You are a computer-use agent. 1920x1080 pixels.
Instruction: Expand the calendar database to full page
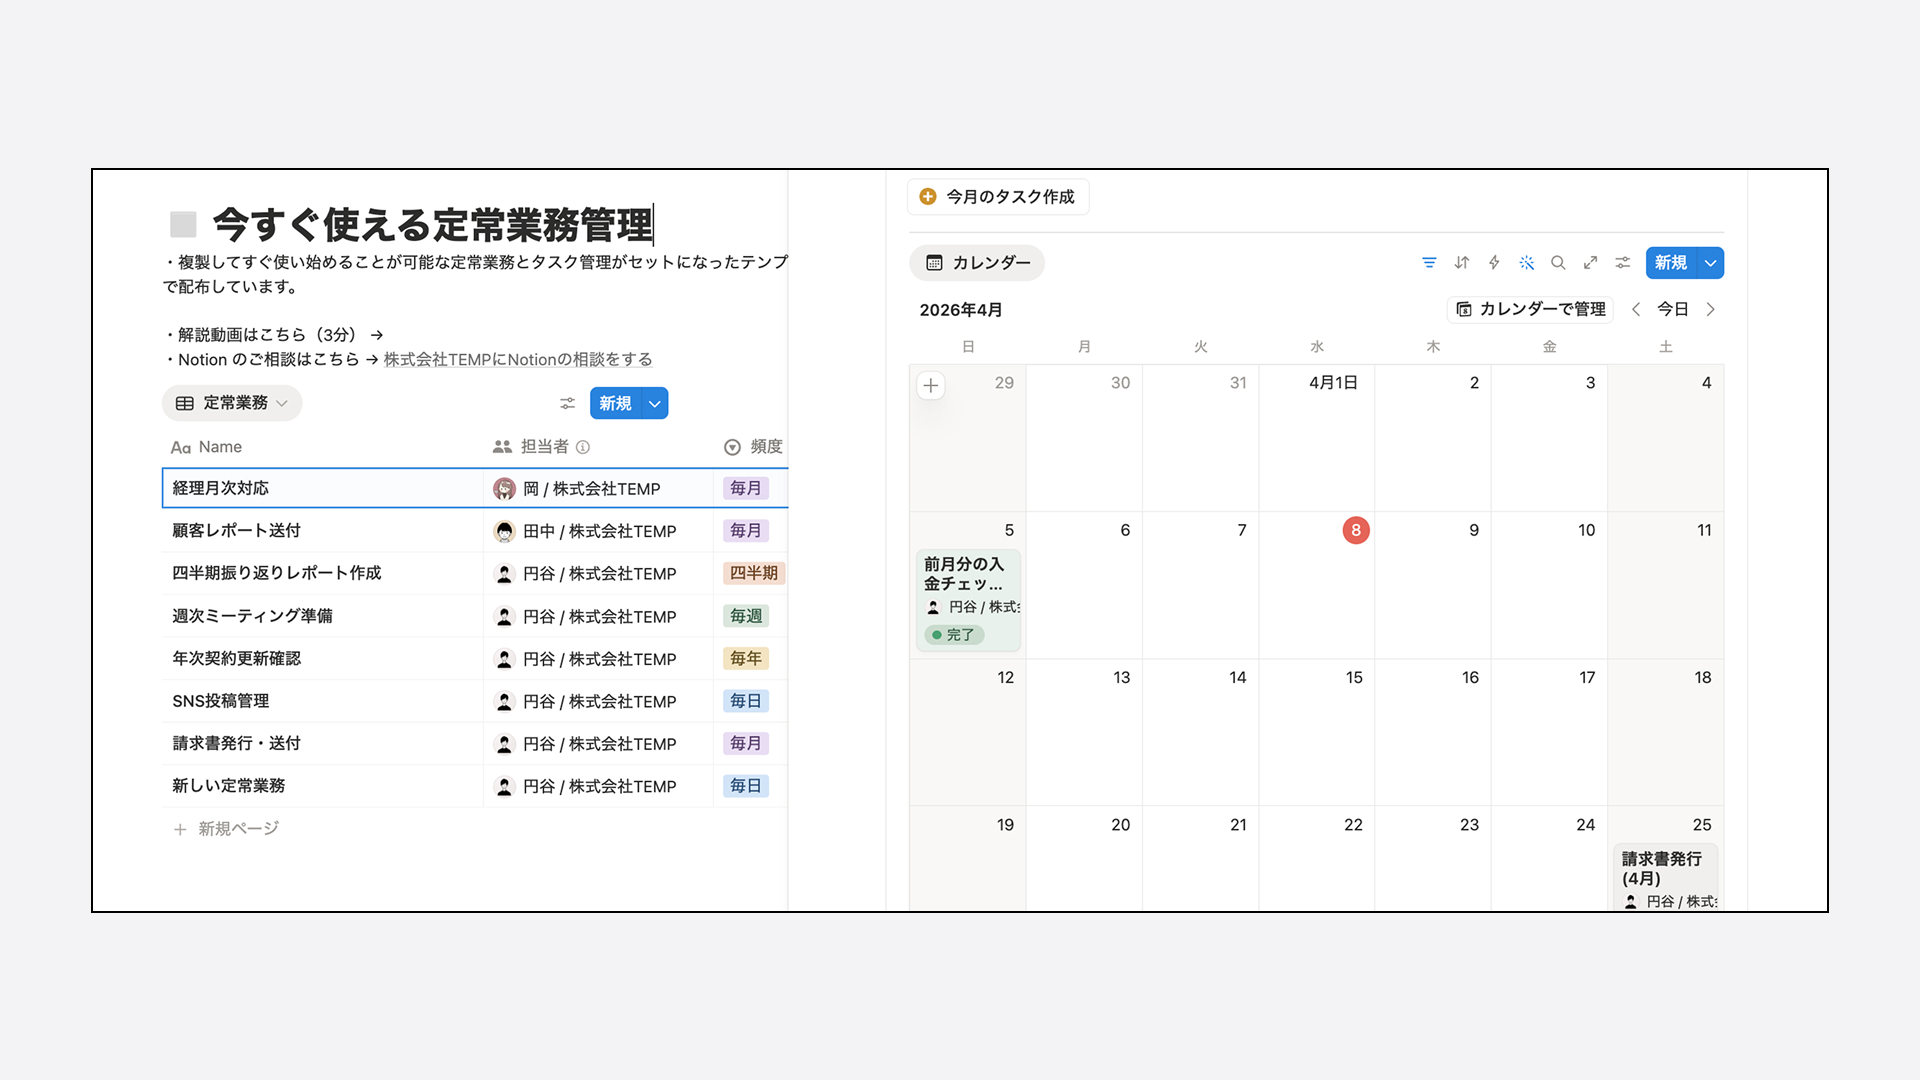tap(1590, 262)
